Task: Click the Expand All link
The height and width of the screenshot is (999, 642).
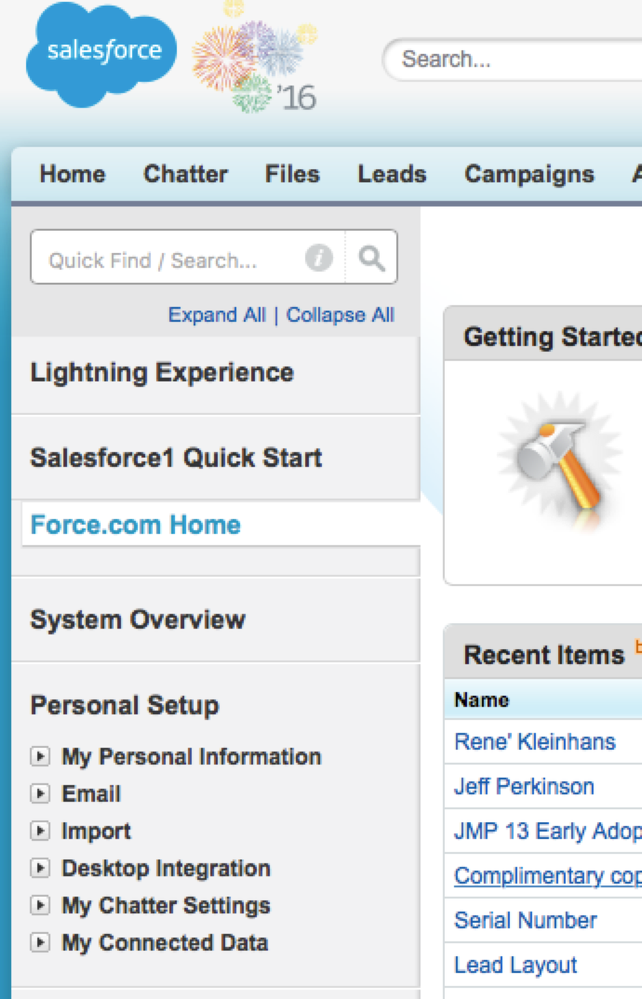Action: [x=217, y=315]
